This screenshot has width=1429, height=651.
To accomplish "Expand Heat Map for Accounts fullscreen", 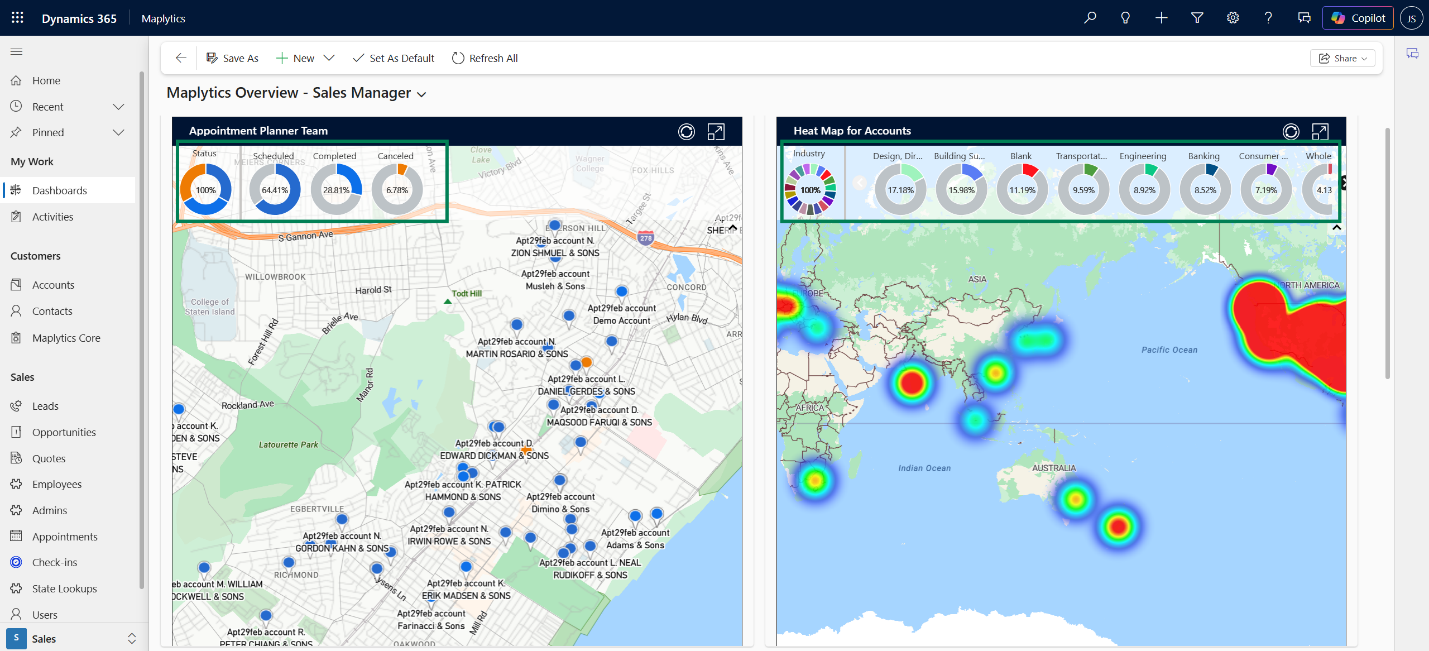I will click(1320, 131).
